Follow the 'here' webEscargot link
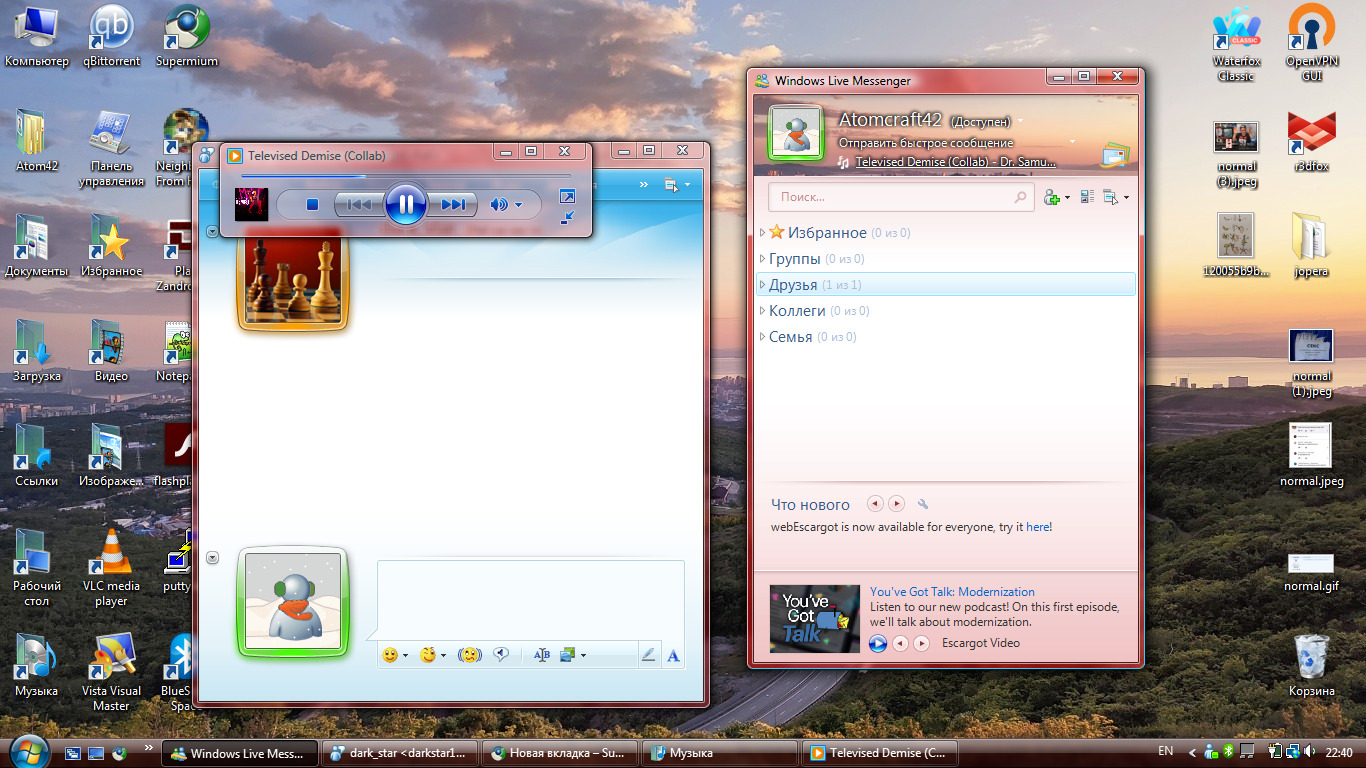 pos(1038,527)
